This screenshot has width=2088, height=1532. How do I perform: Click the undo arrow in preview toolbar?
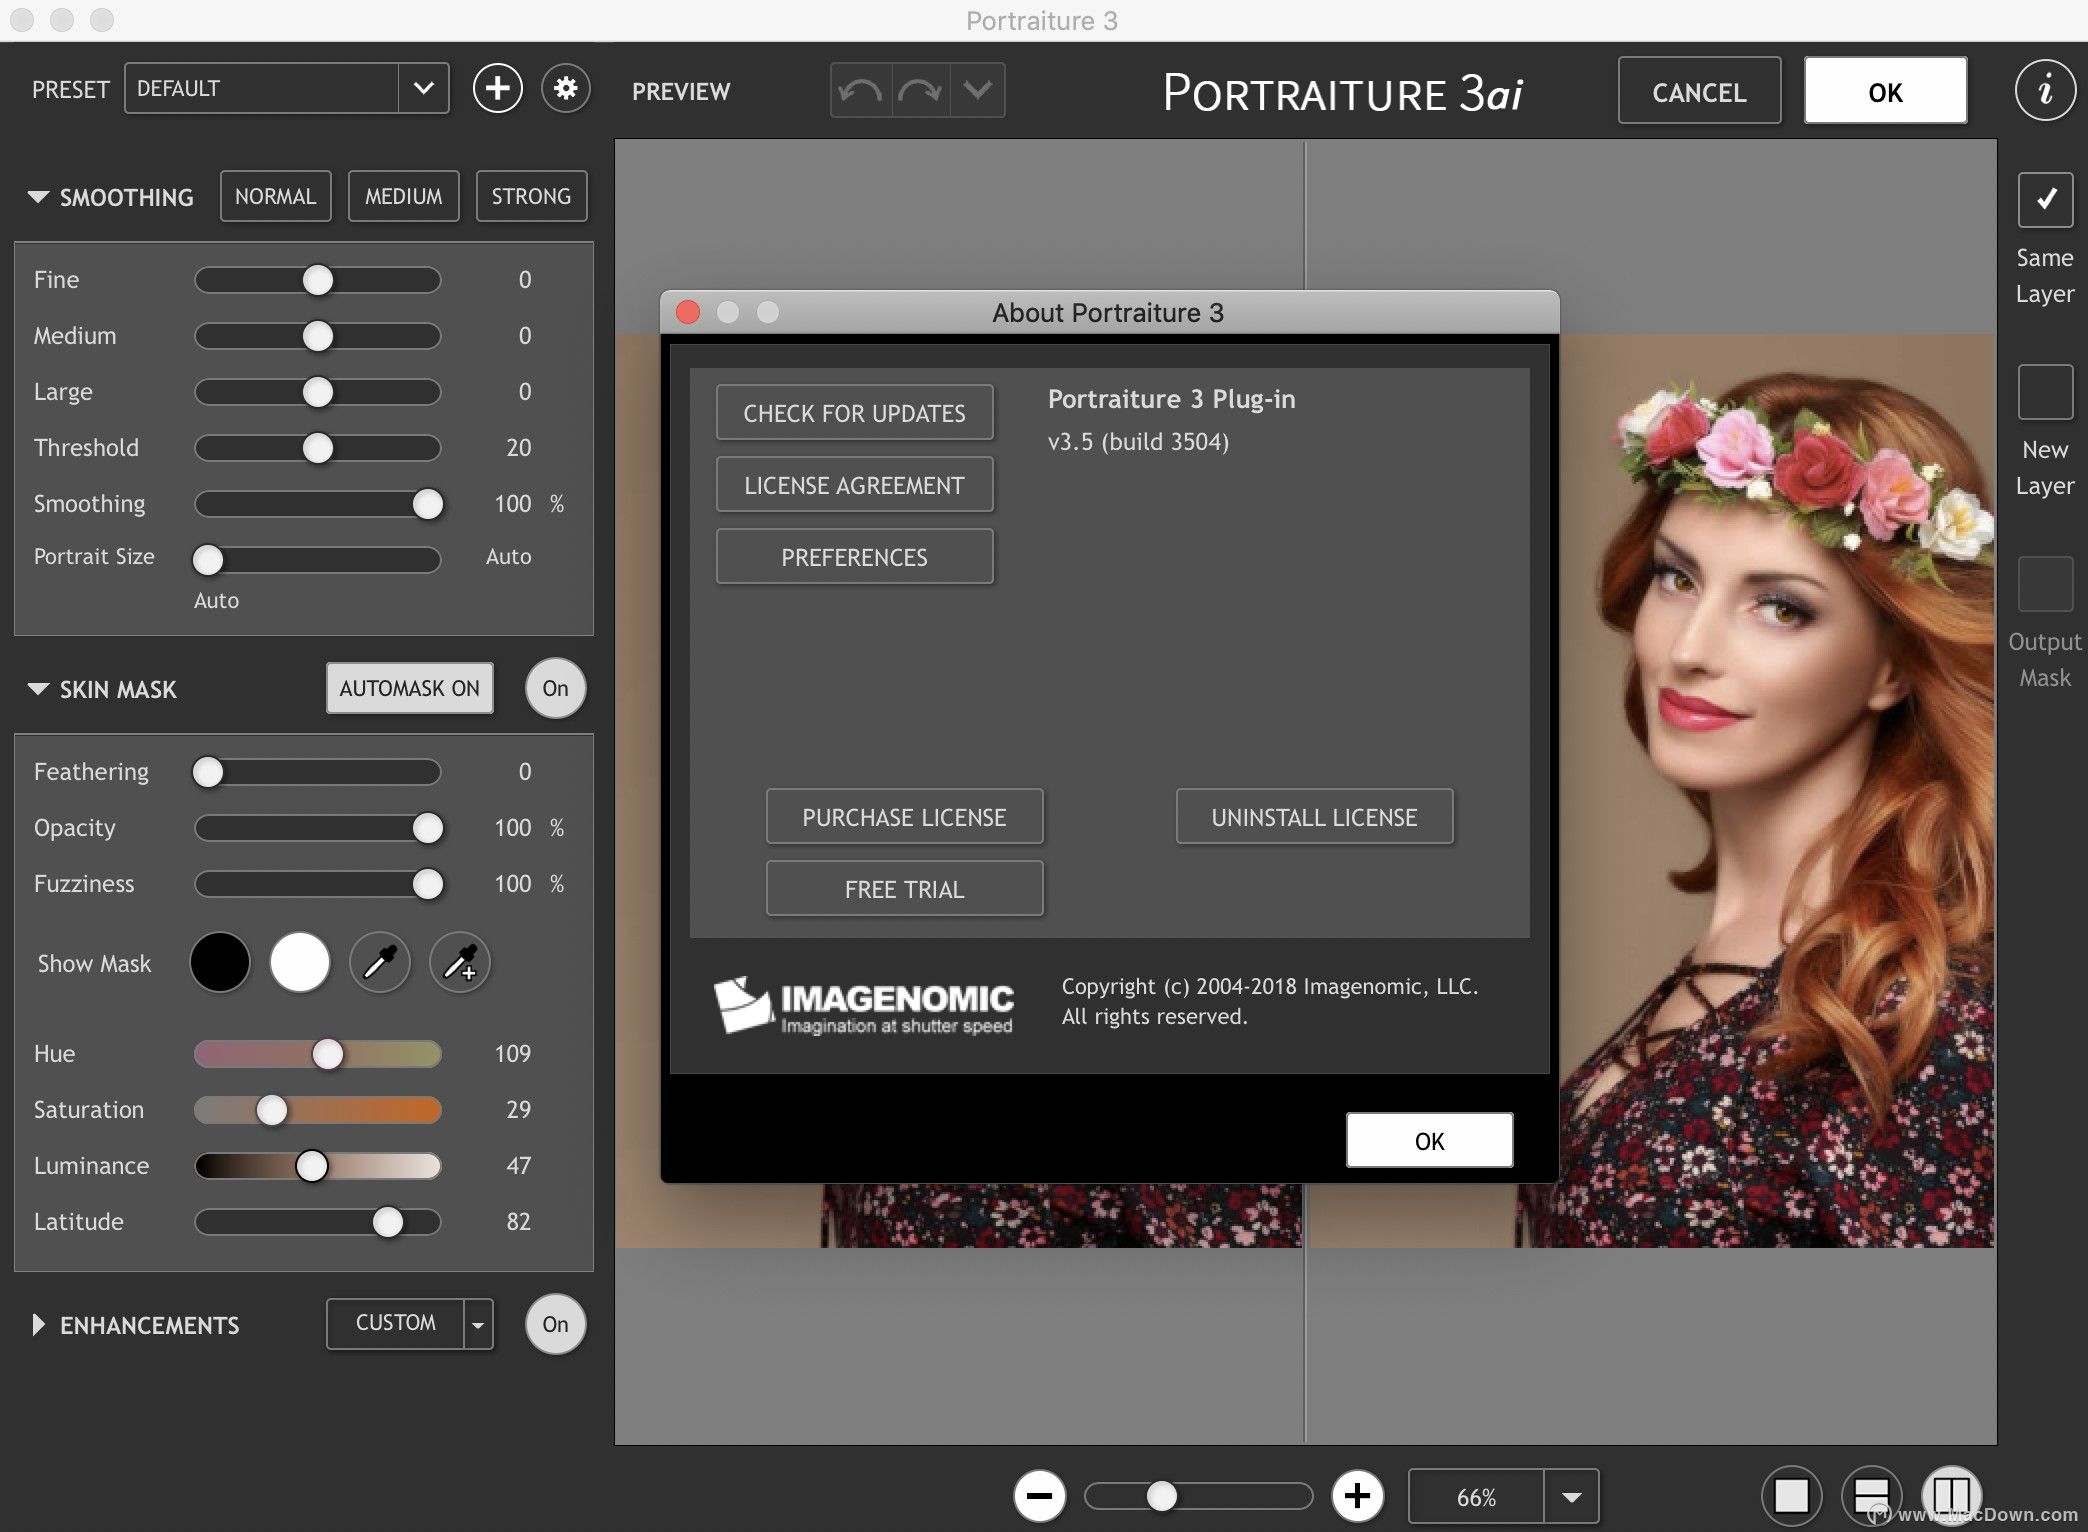coord(860,91)
